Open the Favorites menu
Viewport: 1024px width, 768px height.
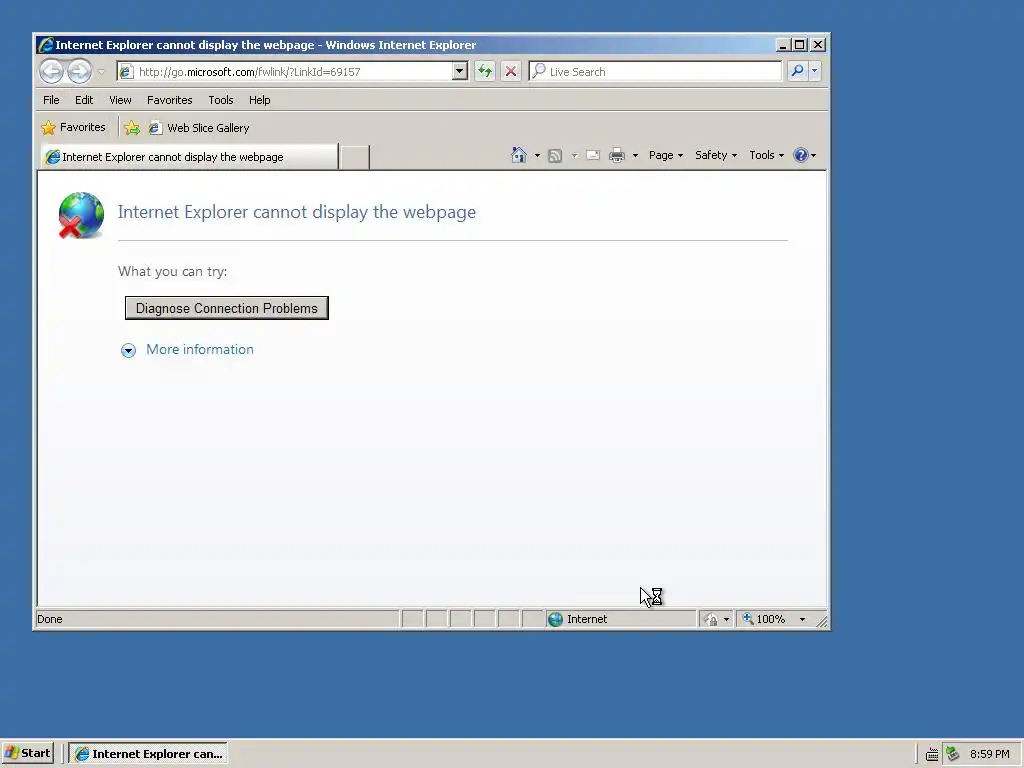coord(170,100)
